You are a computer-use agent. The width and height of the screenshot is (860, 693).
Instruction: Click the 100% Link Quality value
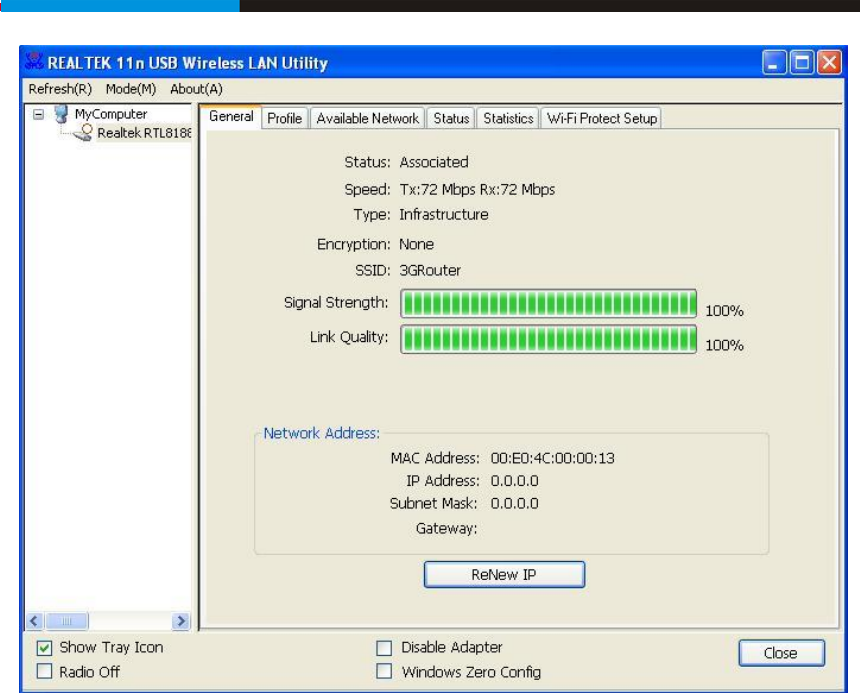click(x=724, y=345)
